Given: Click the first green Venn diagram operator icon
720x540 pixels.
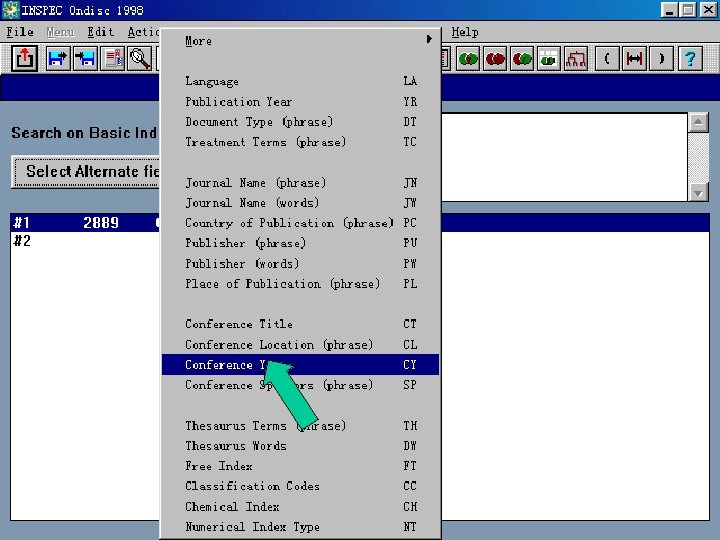Looking at the screenshot, I should coord(468,58).
